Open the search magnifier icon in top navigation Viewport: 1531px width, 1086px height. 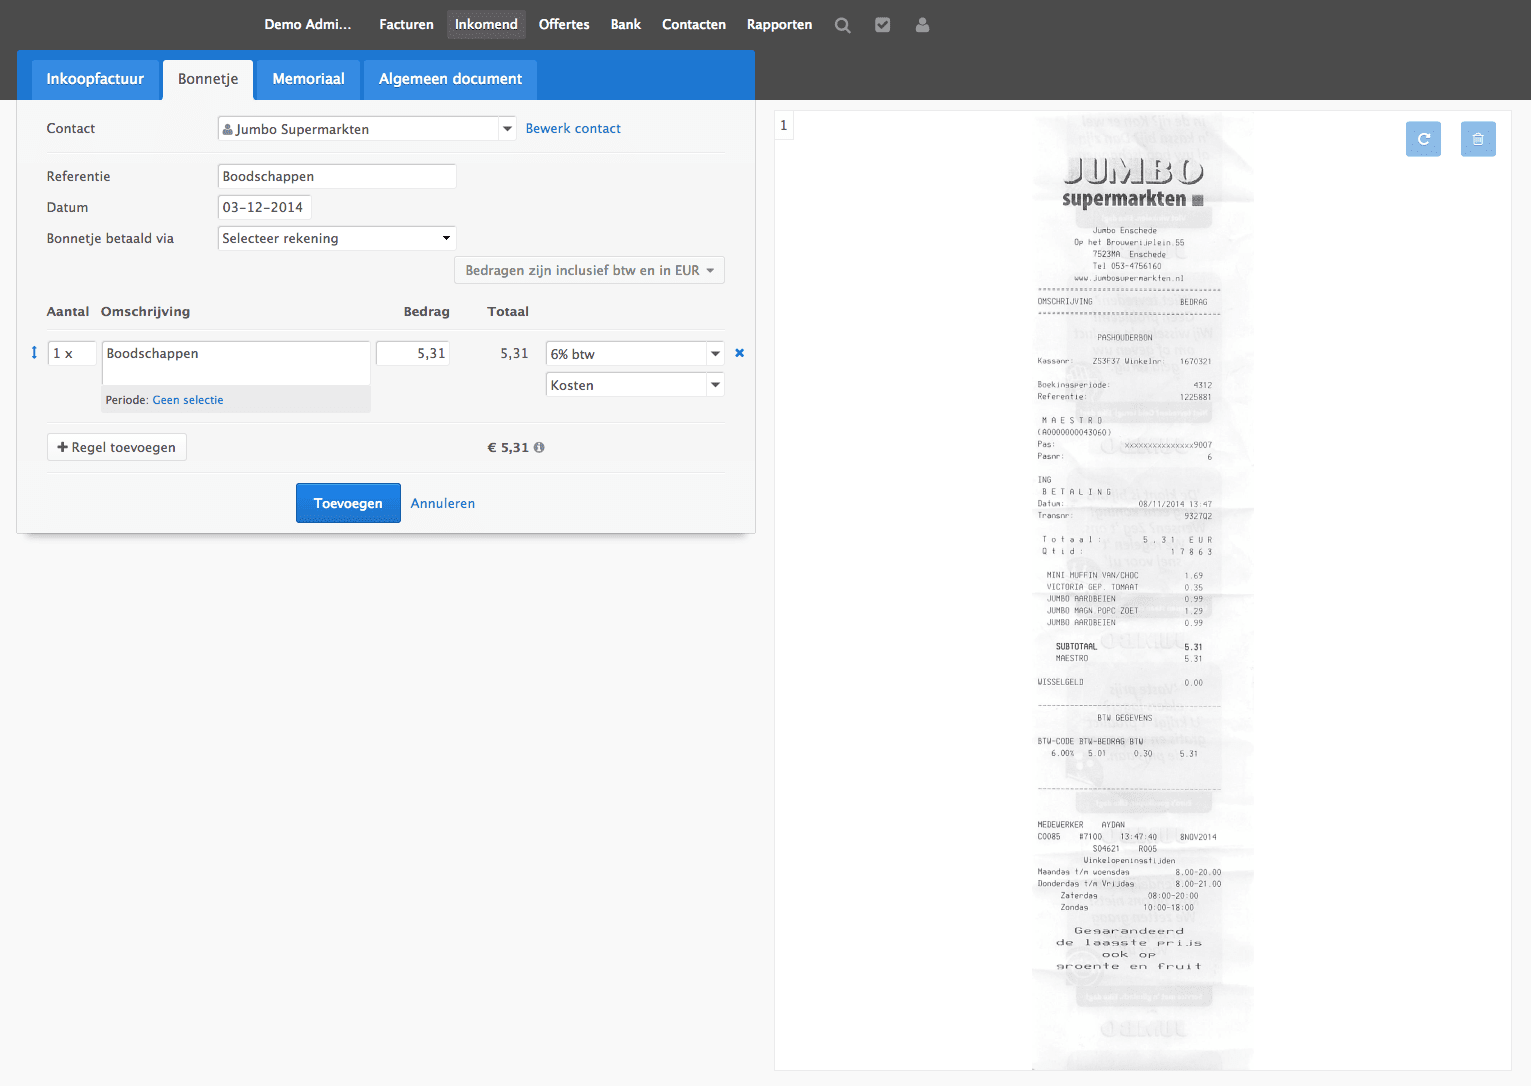point(843,25)
